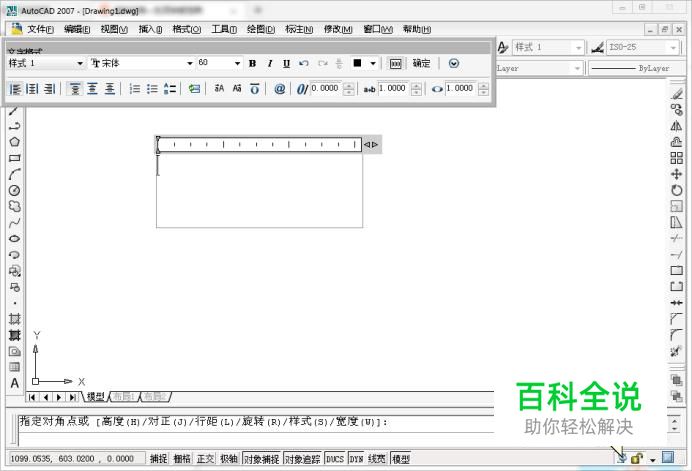Apply bulleted list formatting

pos(152,89)
